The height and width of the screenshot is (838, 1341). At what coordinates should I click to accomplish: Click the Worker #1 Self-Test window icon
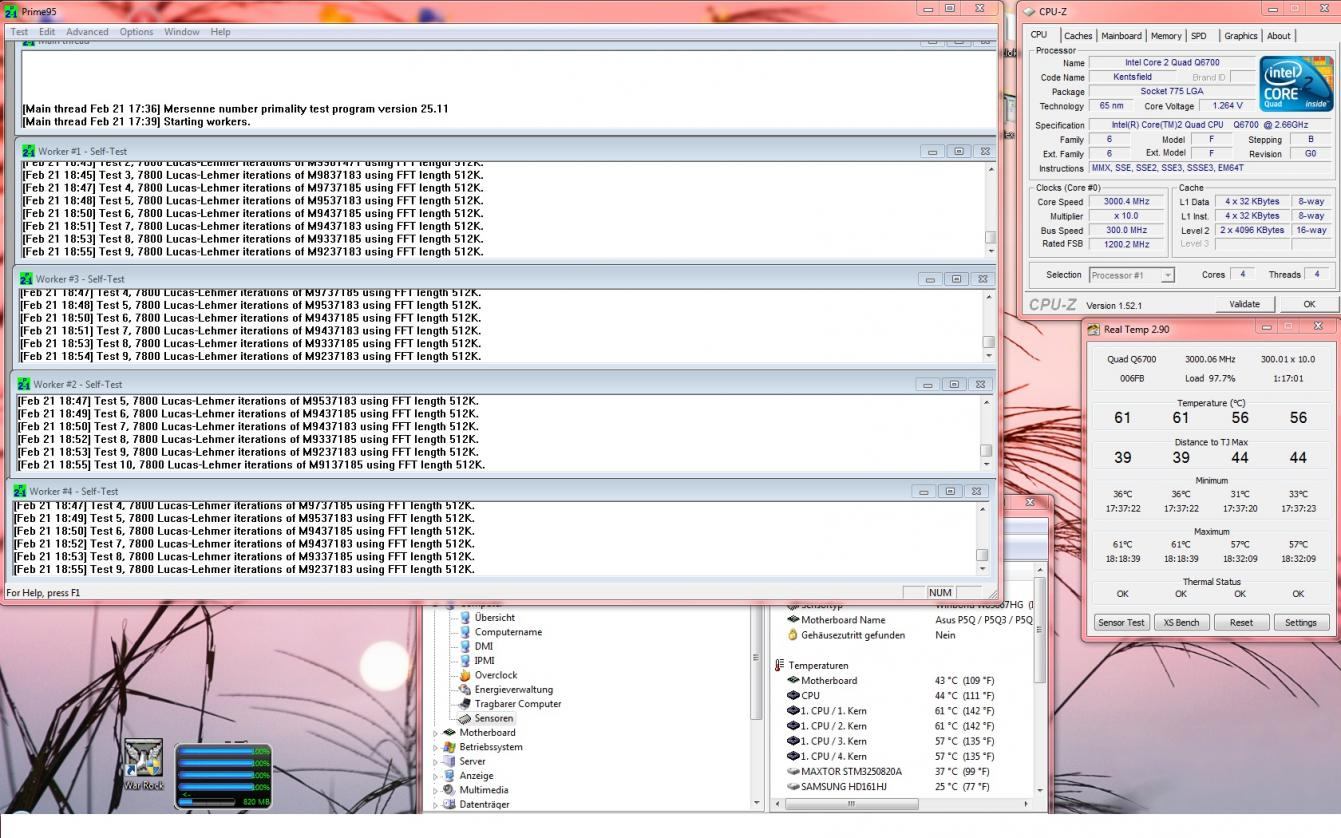tap(29, 151)
